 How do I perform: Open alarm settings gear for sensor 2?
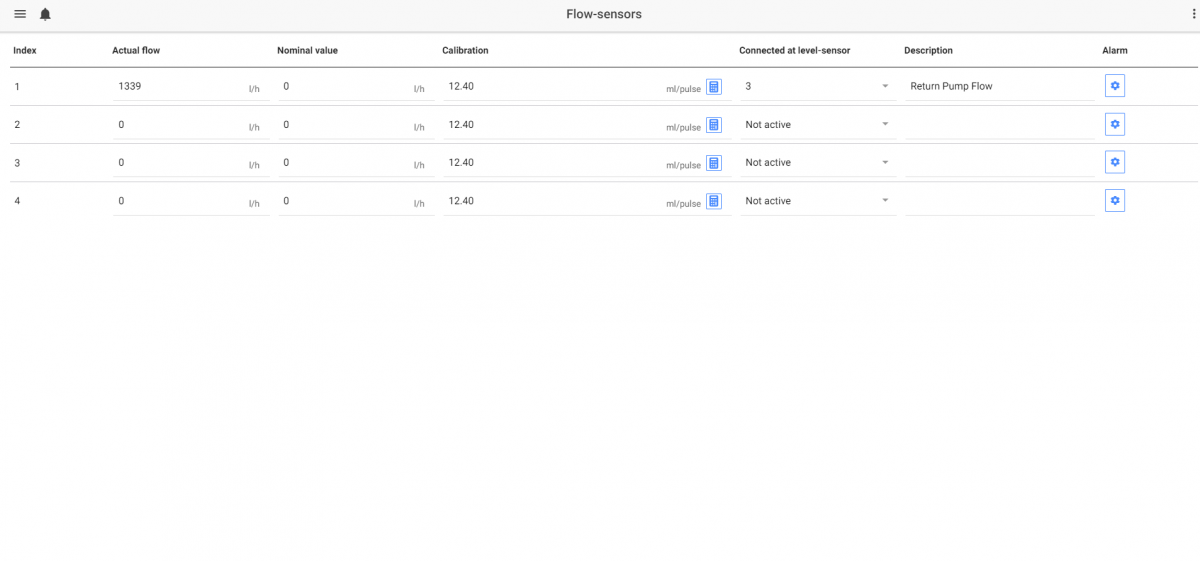1115,124
